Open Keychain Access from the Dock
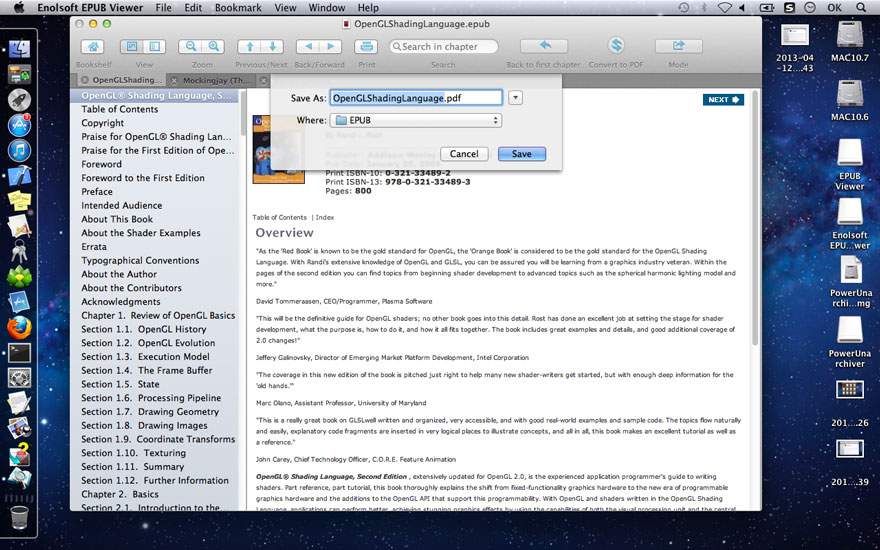This screenshot has height=550, width=880. coord(19,251)
